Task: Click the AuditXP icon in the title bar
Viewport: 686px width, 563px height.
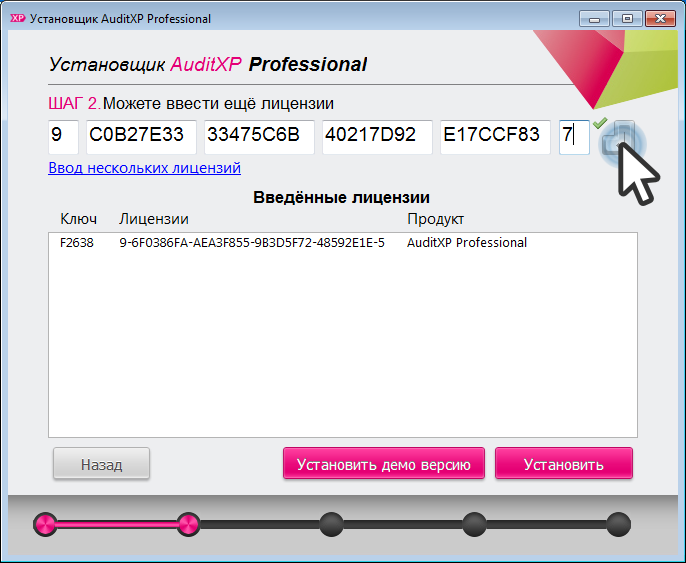Action: (x=18, y=18)
